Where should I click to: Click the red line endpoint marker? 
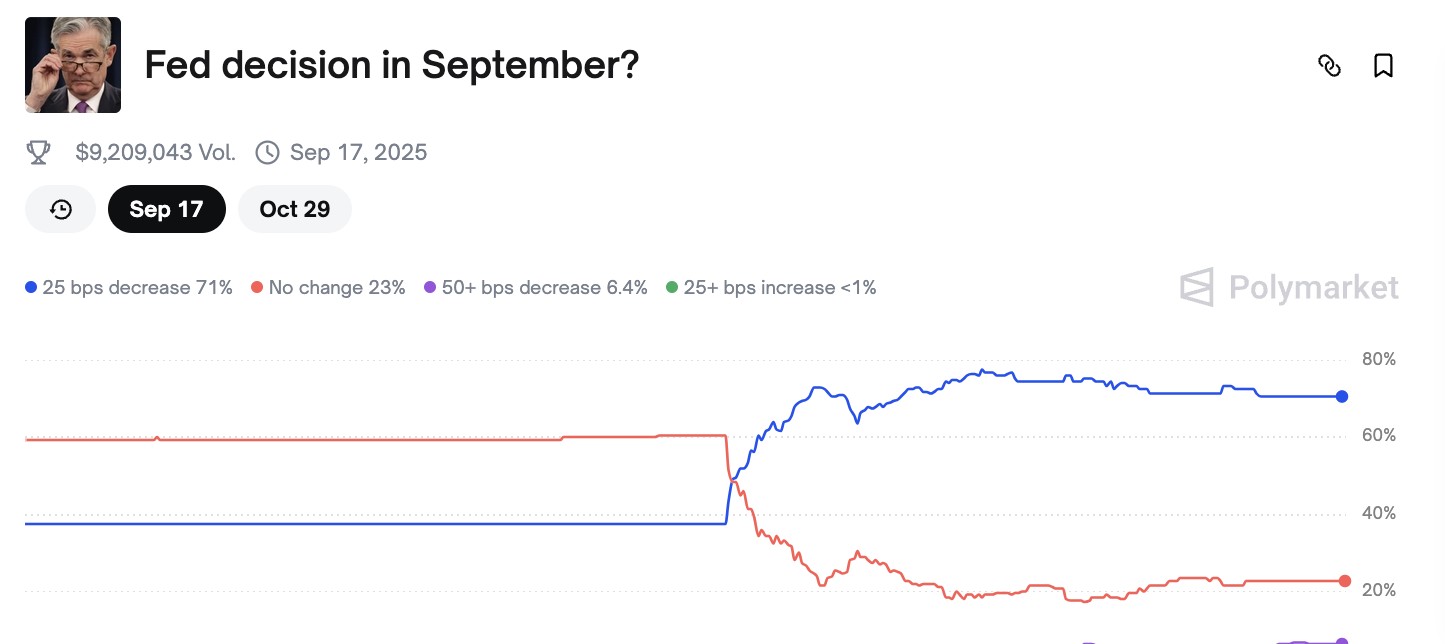(1344, 581)
